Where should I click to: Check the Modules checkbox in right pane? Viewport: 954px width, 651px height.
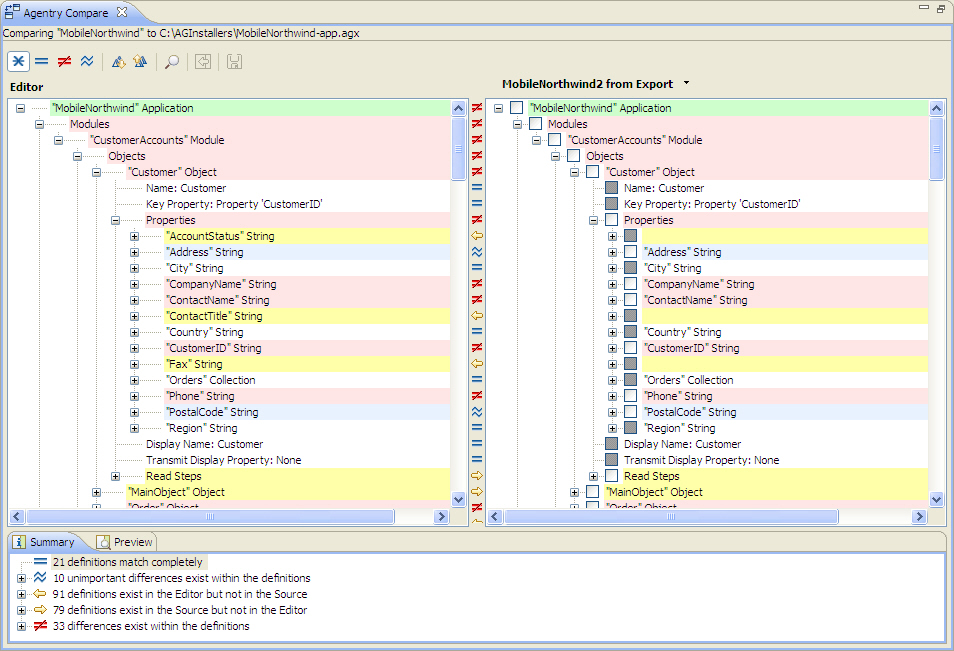[535, 124]
